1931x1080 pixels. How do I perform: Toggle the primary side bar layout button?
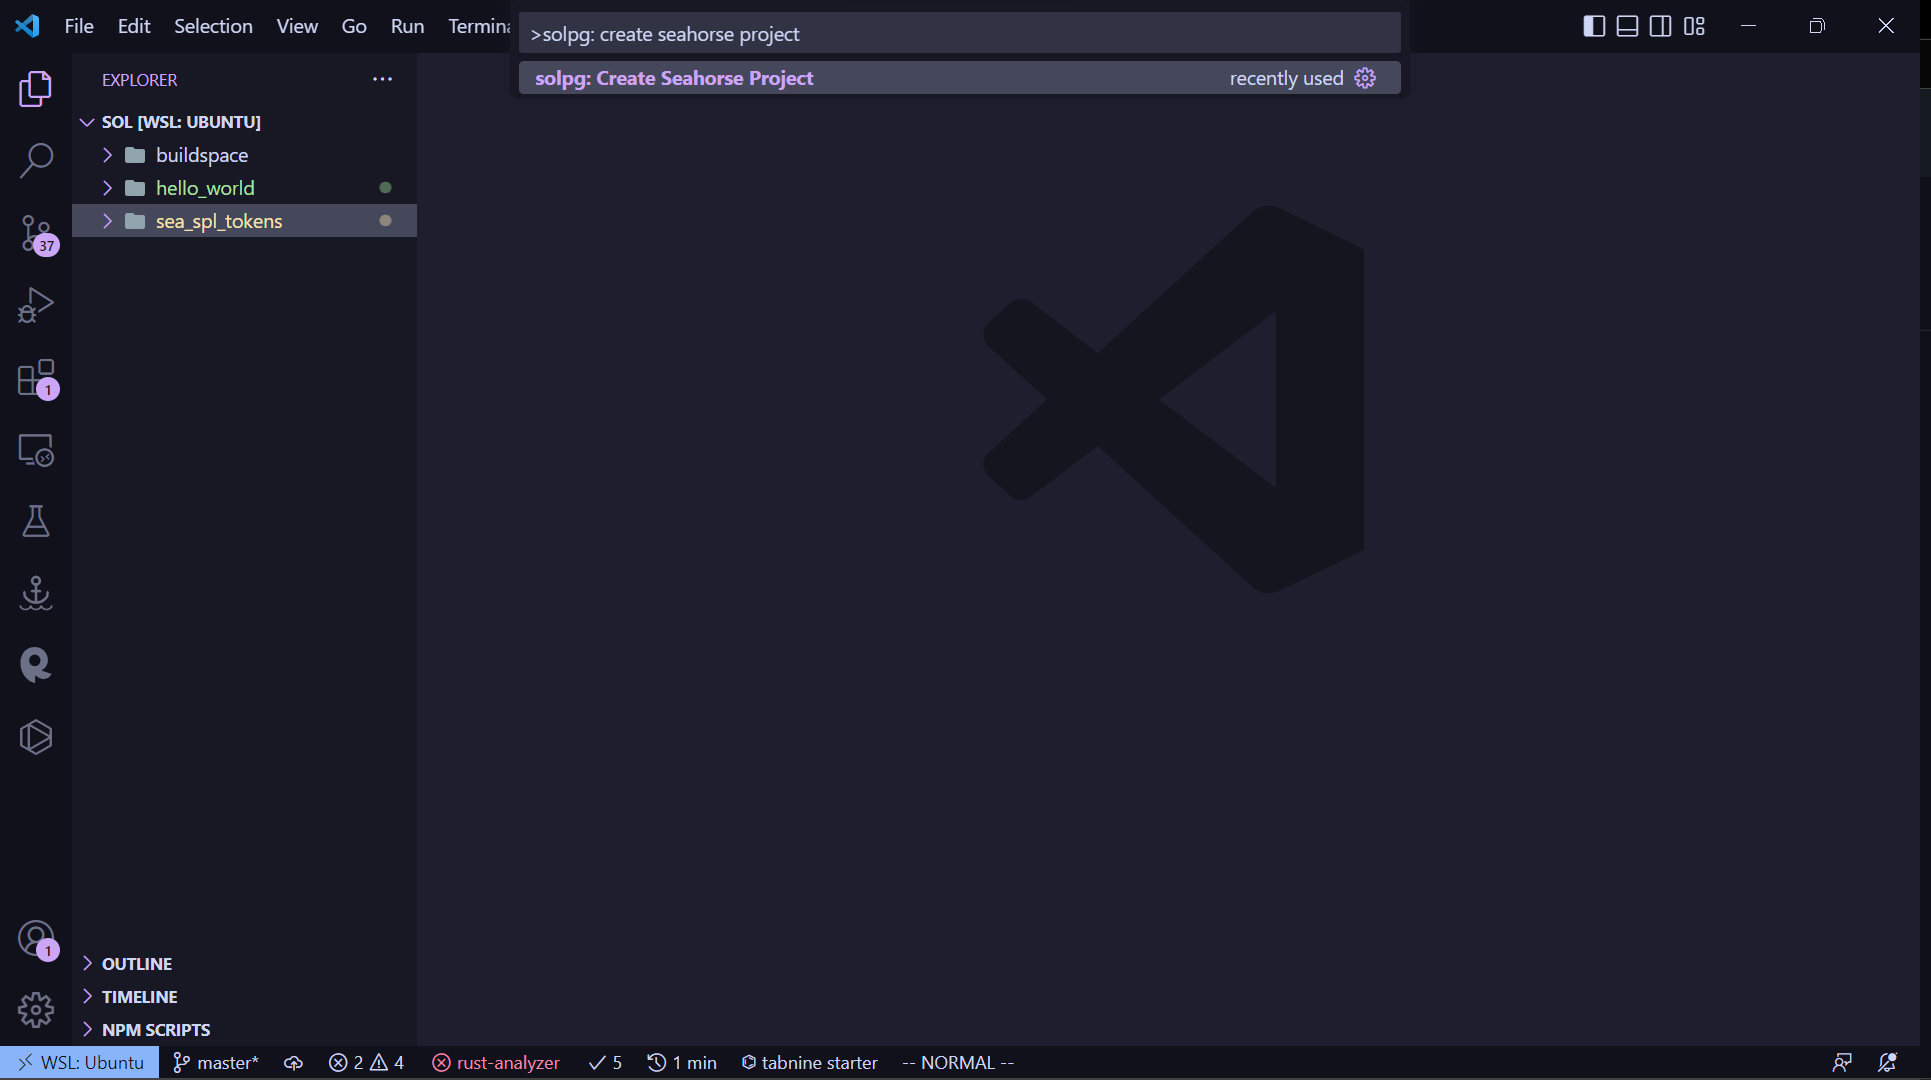(1594, 26)
